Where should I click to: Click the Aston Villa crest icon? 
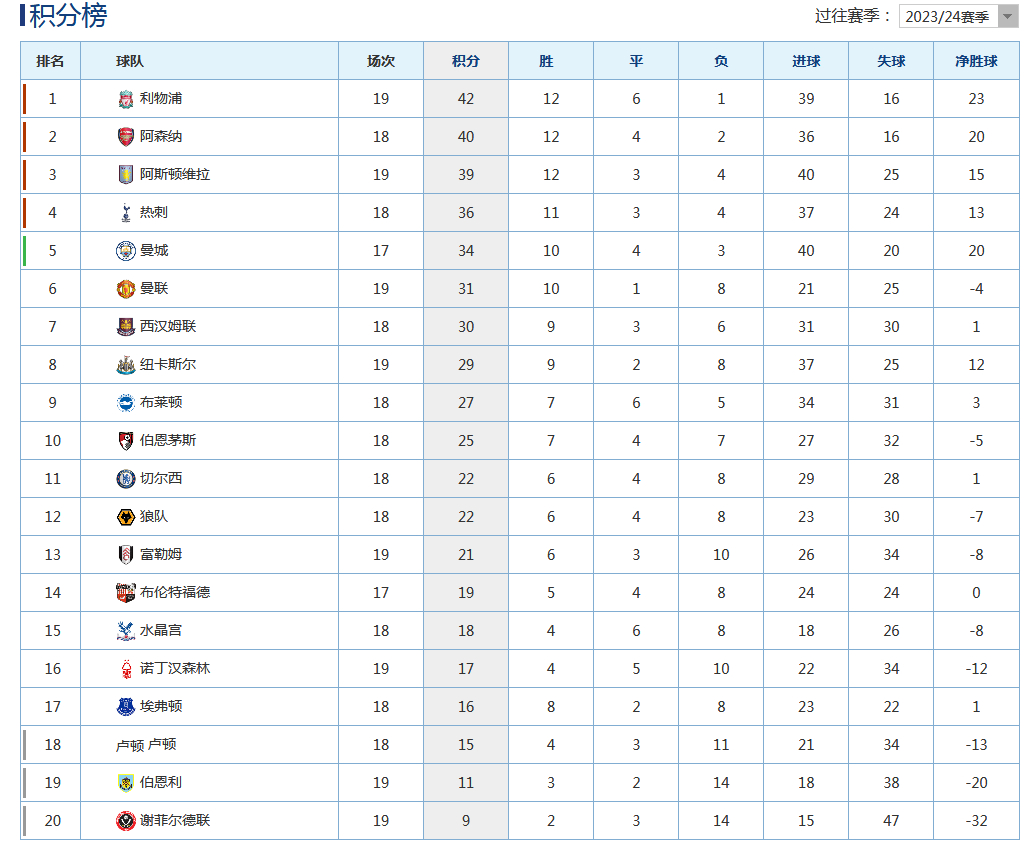pyautogui.click(x=126, y=175)
